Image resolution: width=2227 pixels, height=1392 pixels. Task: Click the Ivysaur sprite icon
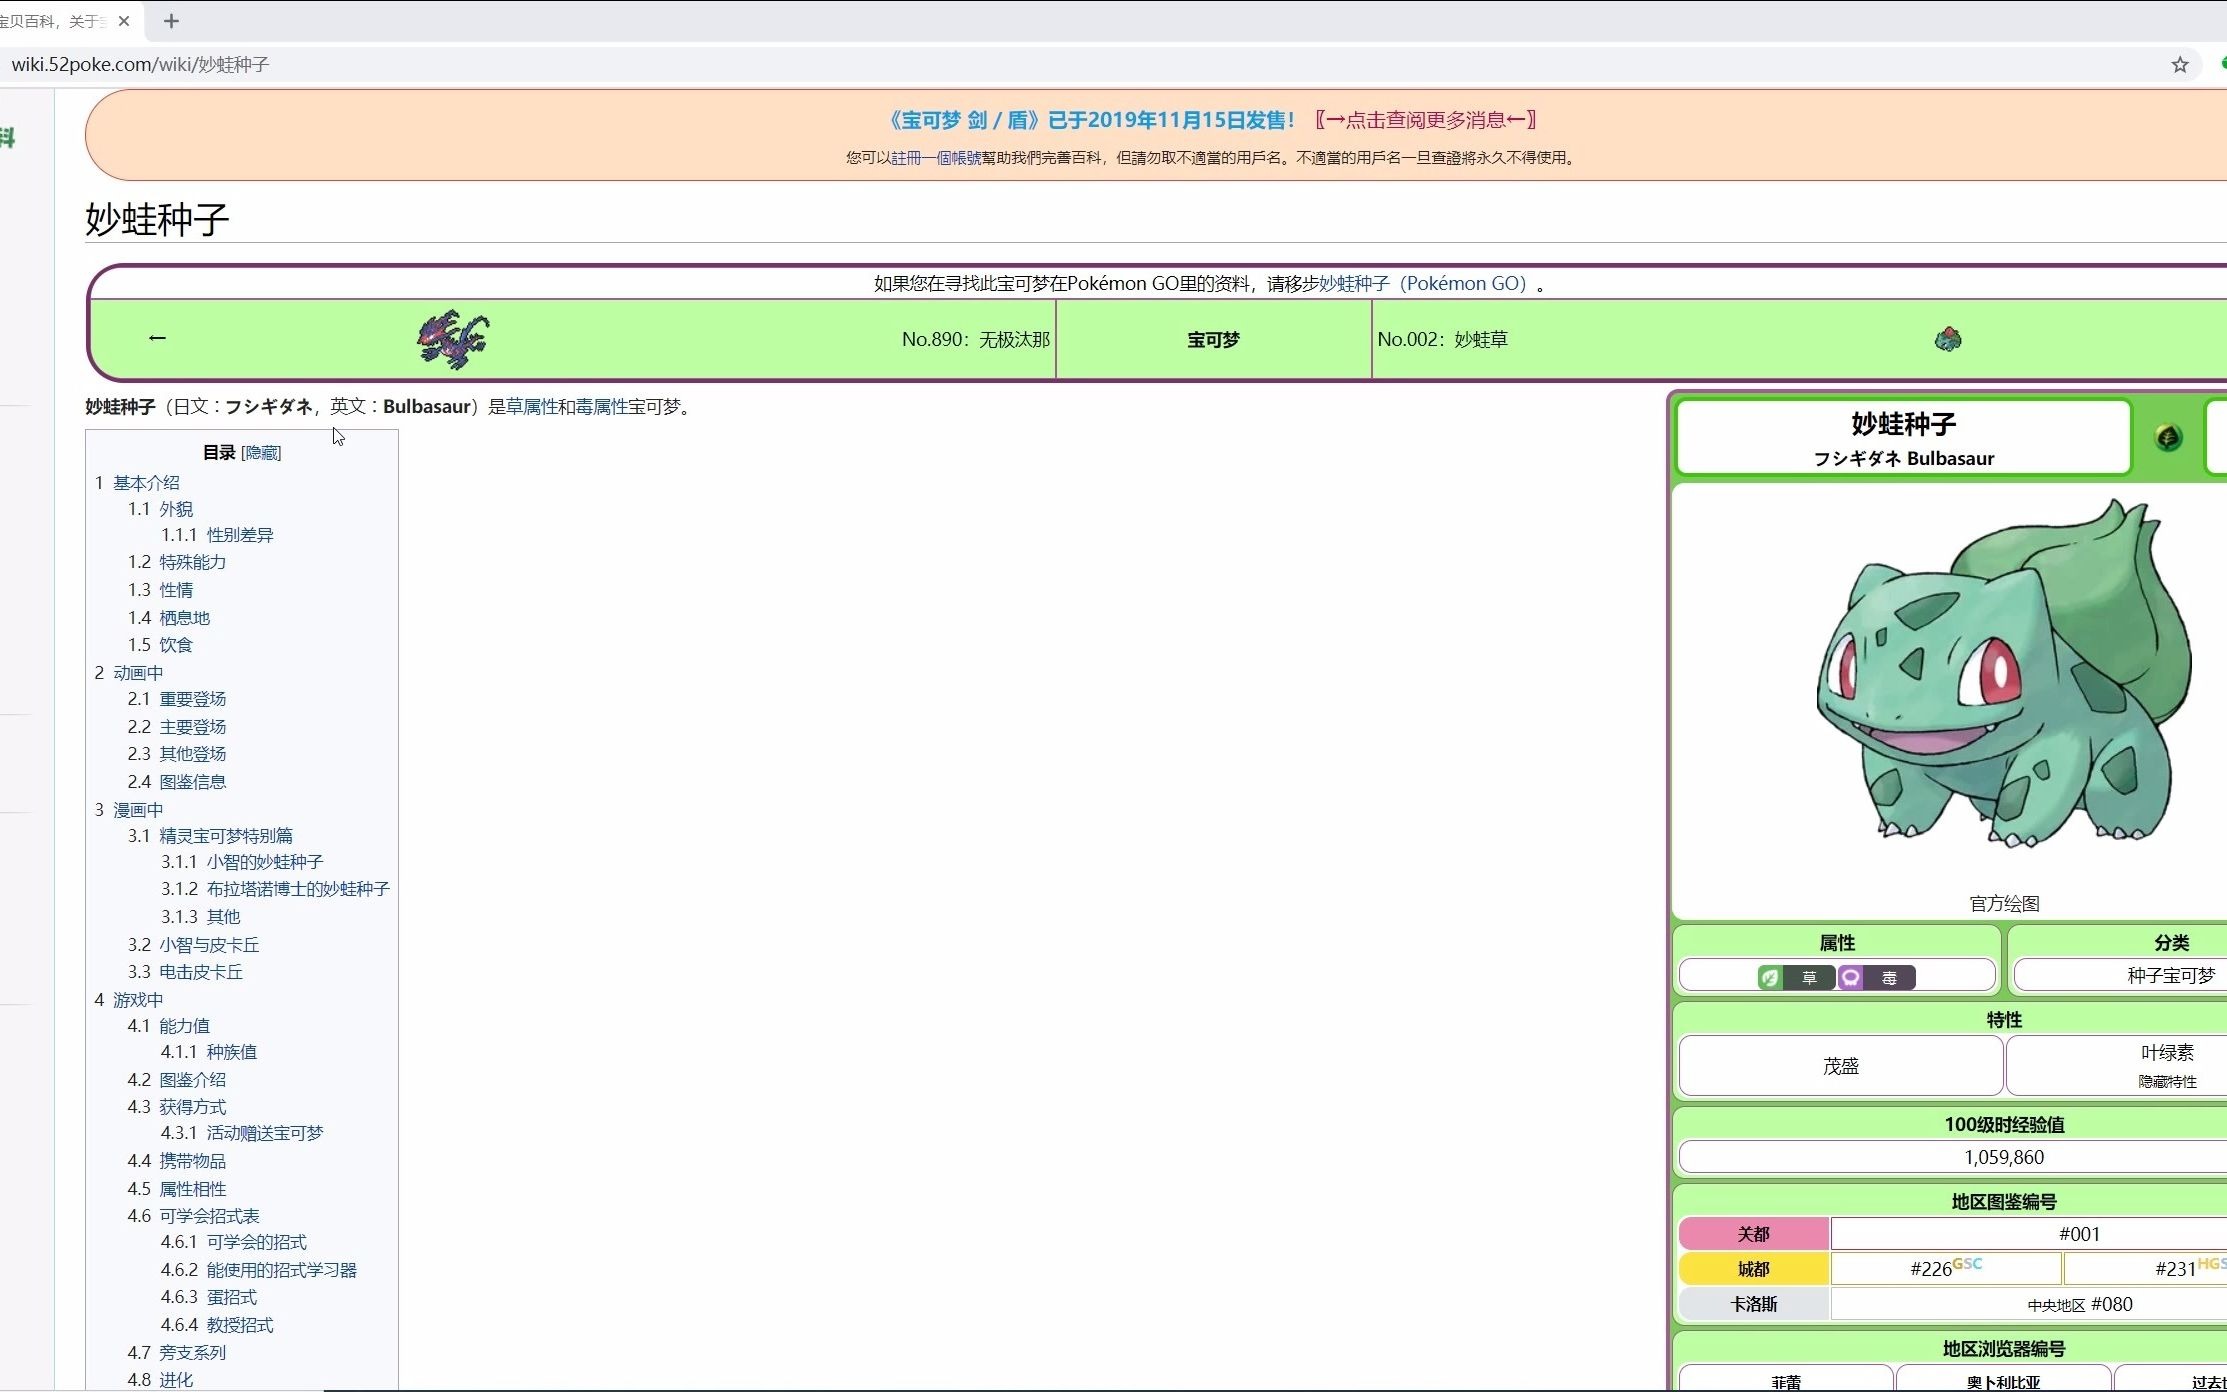[1948, 339]
